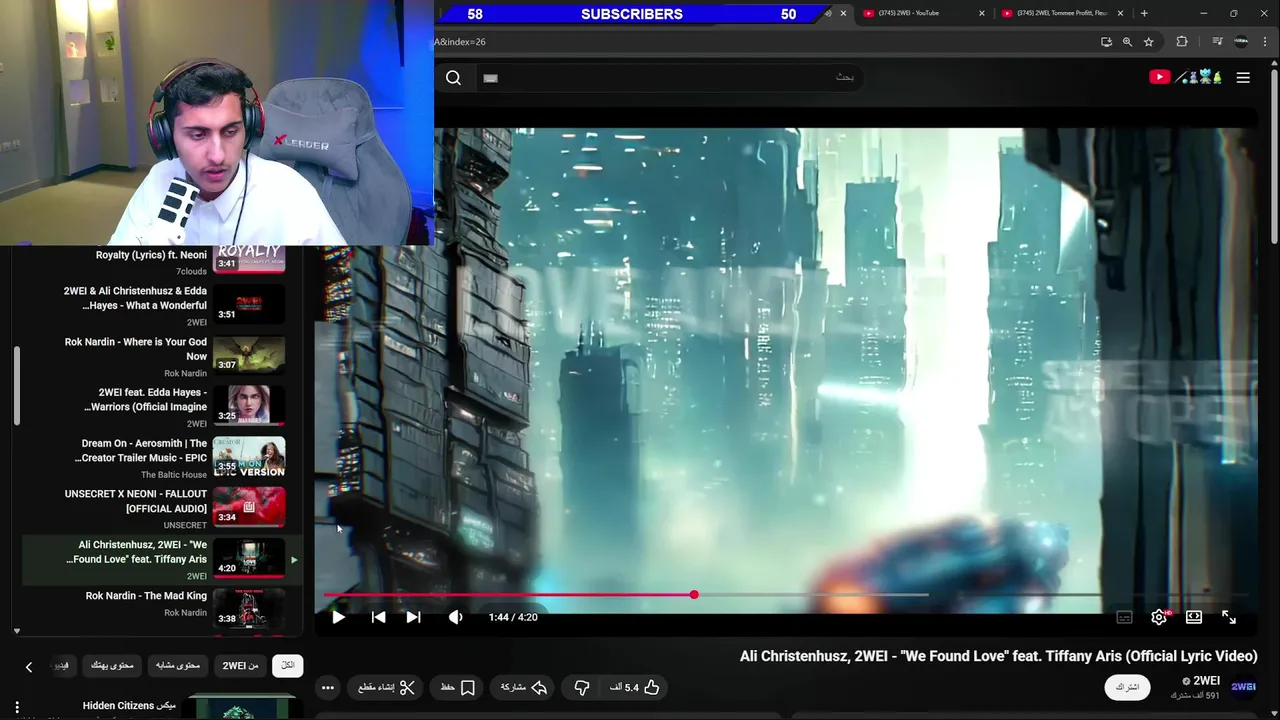Screen dimensions: 1280x720
Task: Open the browser extensions puzzle icon
Action: pos(1182,42)
